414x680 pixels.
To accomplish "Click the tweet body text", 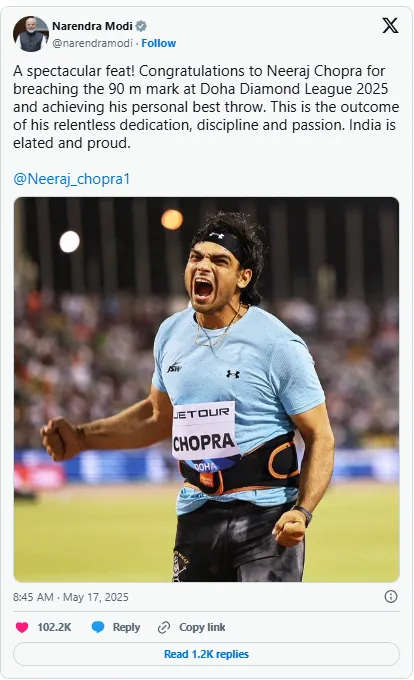I will pyautogui.click(x=206, y=107).
